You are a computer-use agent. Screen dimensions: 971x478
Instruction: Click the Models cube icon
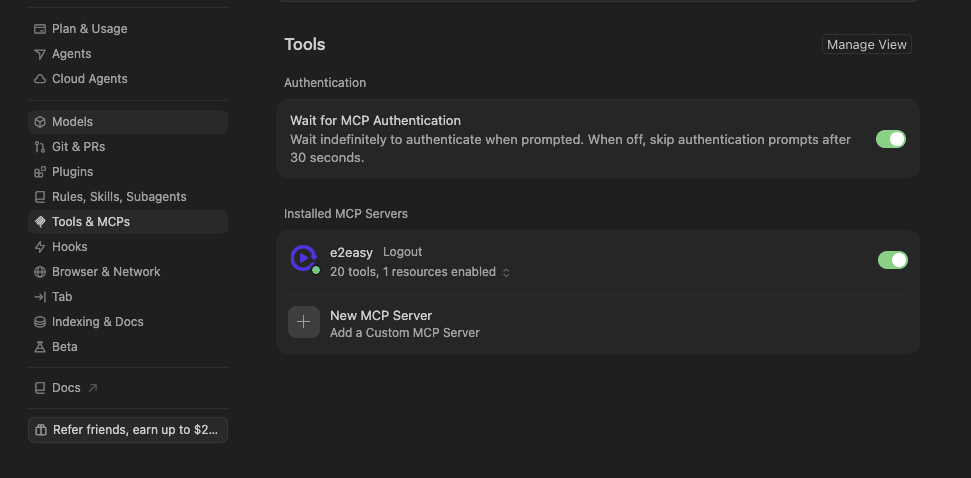40,122
